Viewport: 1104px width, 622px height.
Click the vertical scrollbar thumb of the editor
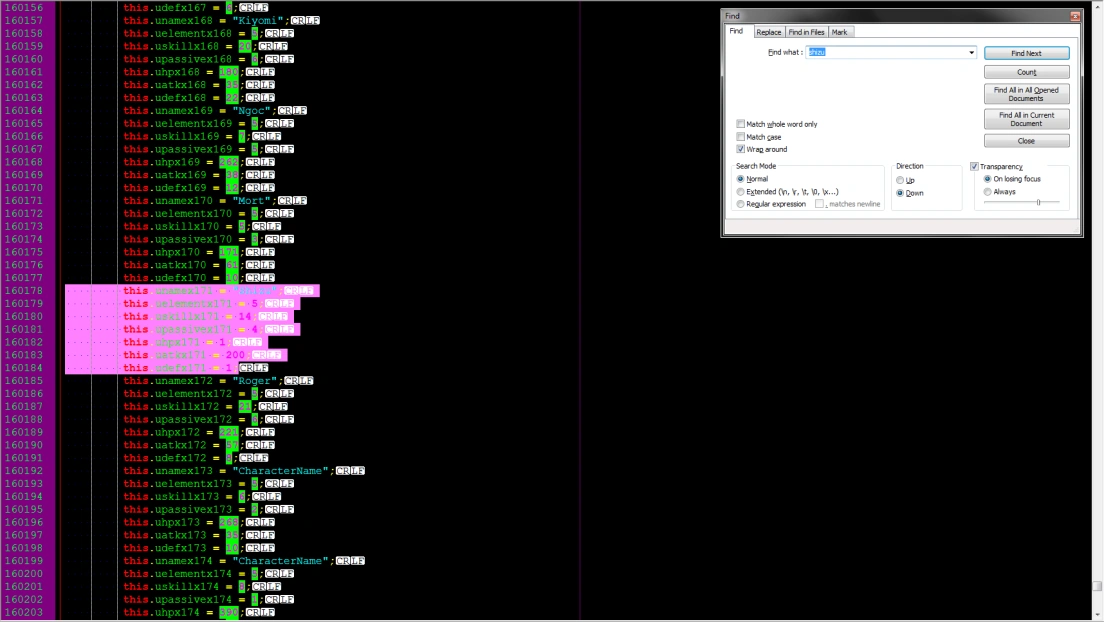pos(1097,586)
